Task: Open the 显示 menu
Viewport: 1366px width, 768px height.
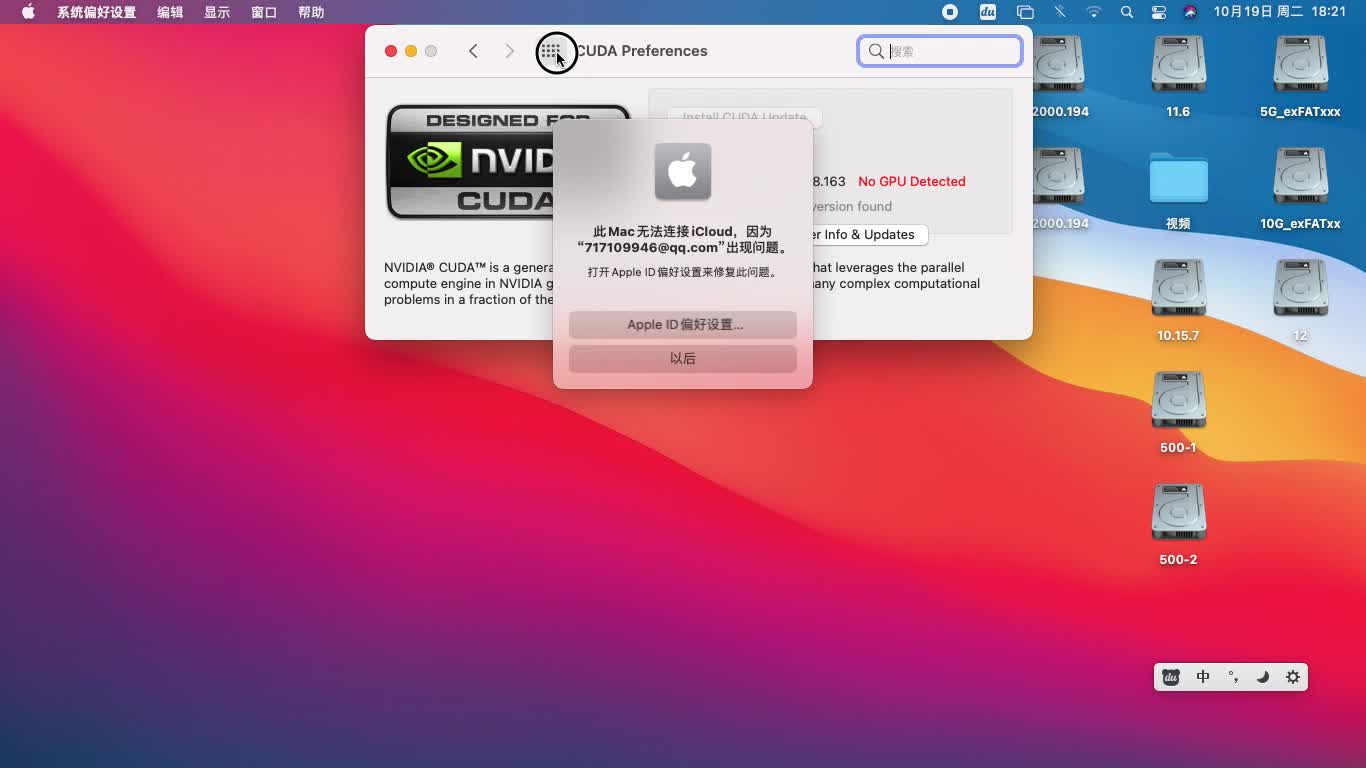Action: click(x=217, y=12)
